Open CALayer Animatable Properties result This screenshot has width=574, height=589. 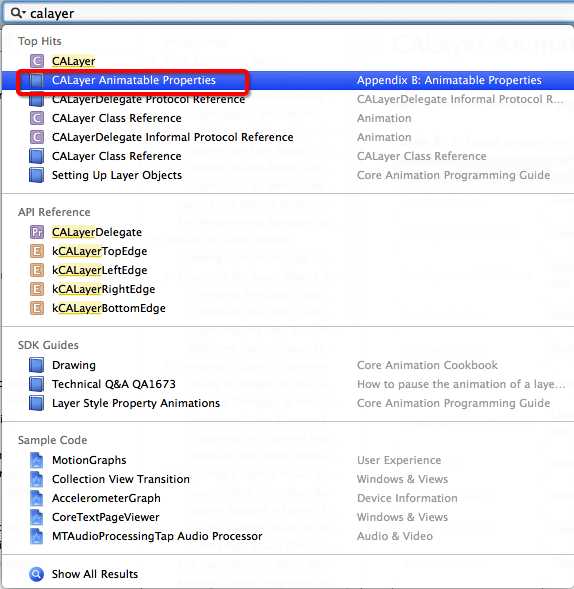pyautogui.click(x=288, y=80)
